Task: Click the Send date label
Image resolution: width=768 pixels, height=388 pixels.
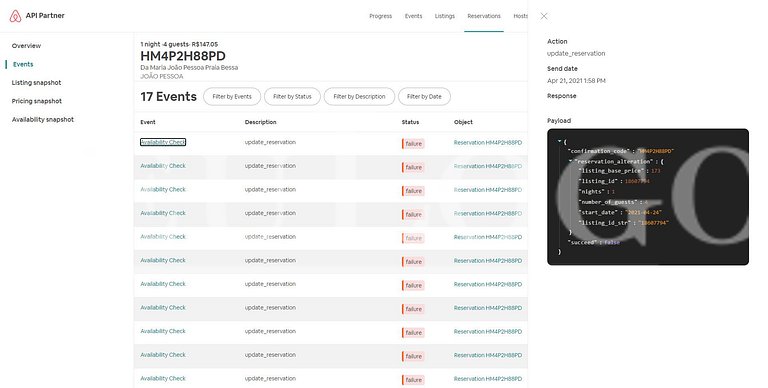Action: click(562, 69)
